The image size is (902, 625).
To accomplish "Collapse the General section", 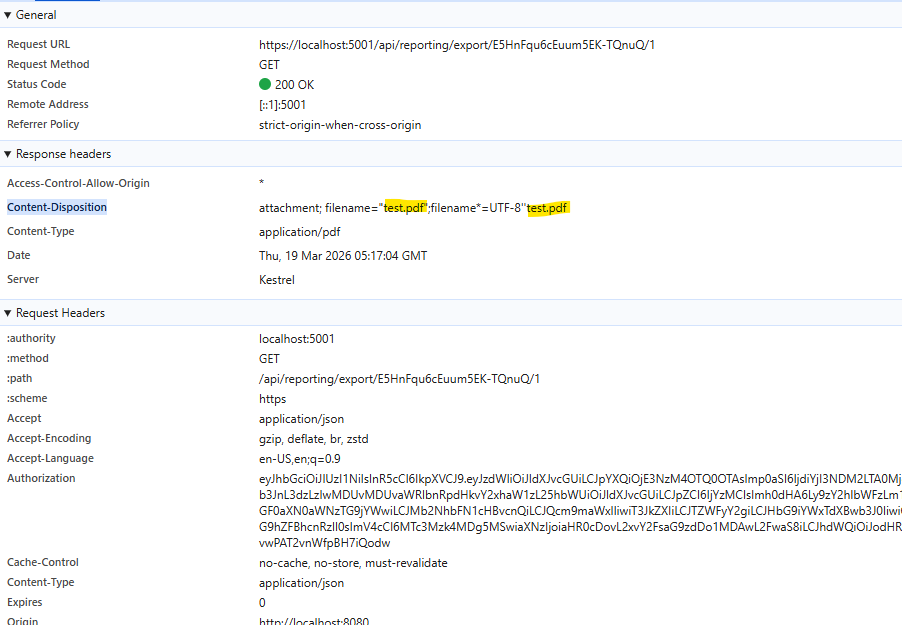I will tap(8, 15).
